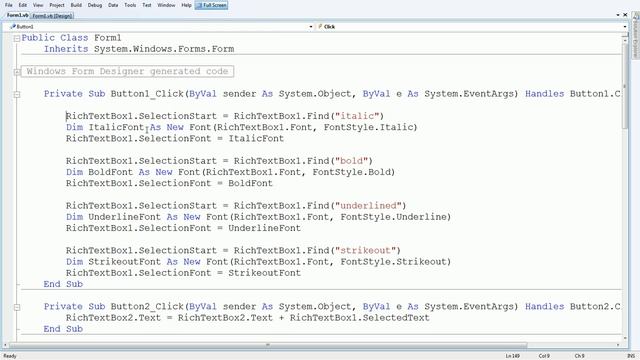Click 'System.Windows.Forms.Form' in the code
The image size is (640, 360).
click(x=164, y=49)
